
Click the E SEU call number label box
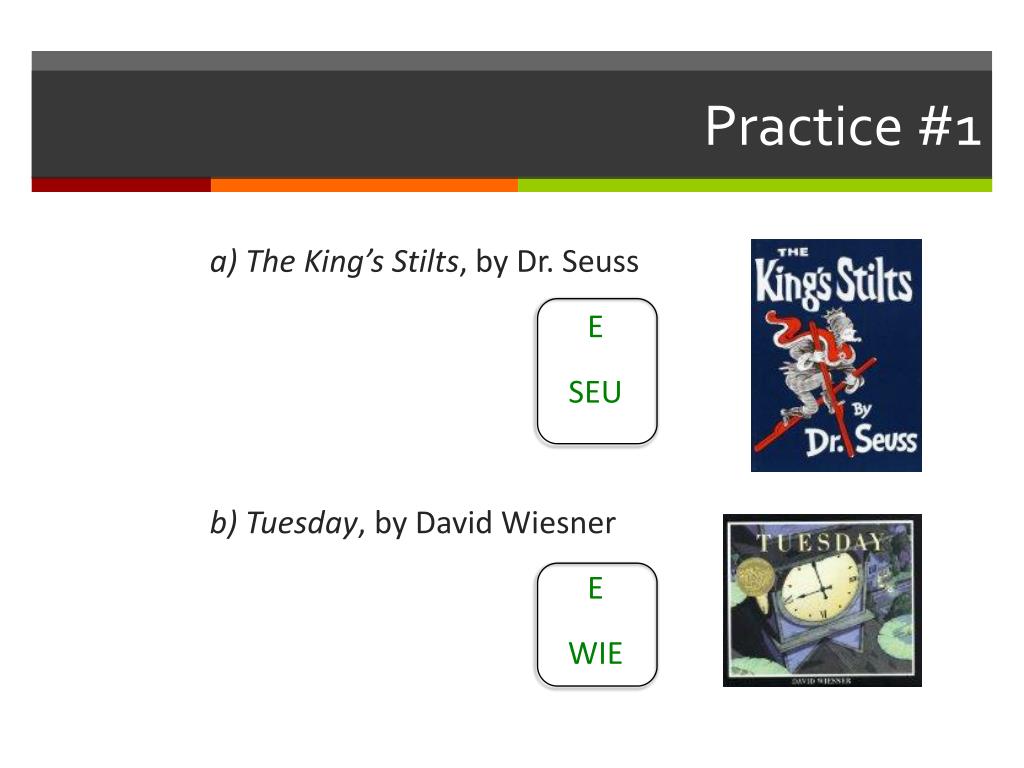click(597, 371)
